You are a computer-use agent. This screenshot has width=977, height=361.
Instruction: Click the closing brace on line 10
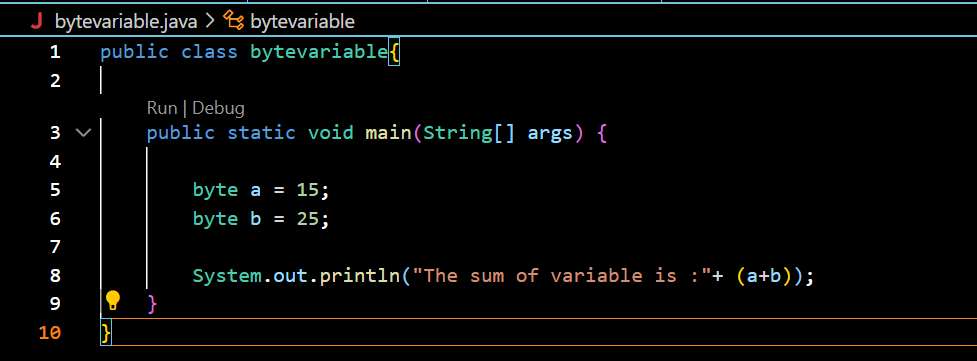(106, 332)
